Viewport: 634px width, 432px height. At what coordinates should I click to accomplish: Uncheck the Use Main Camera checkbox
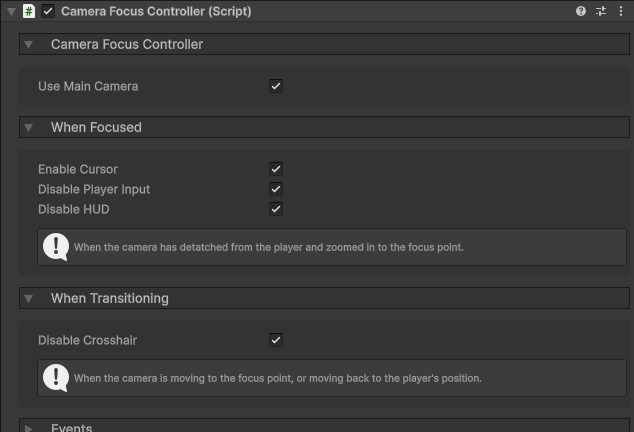coord(276,86)
